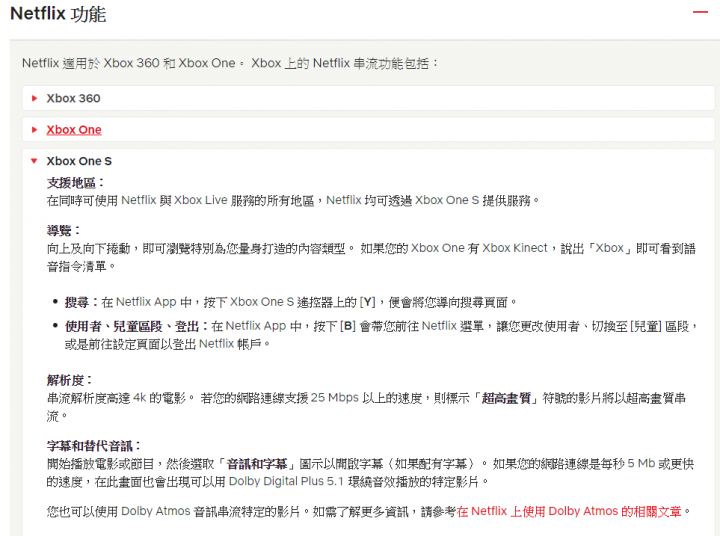Image resolution: width=720 pixels, height=536 pixels.
Task: Click the 25 Mbps text
Action: pyautogui.click(x=334, y=398)
